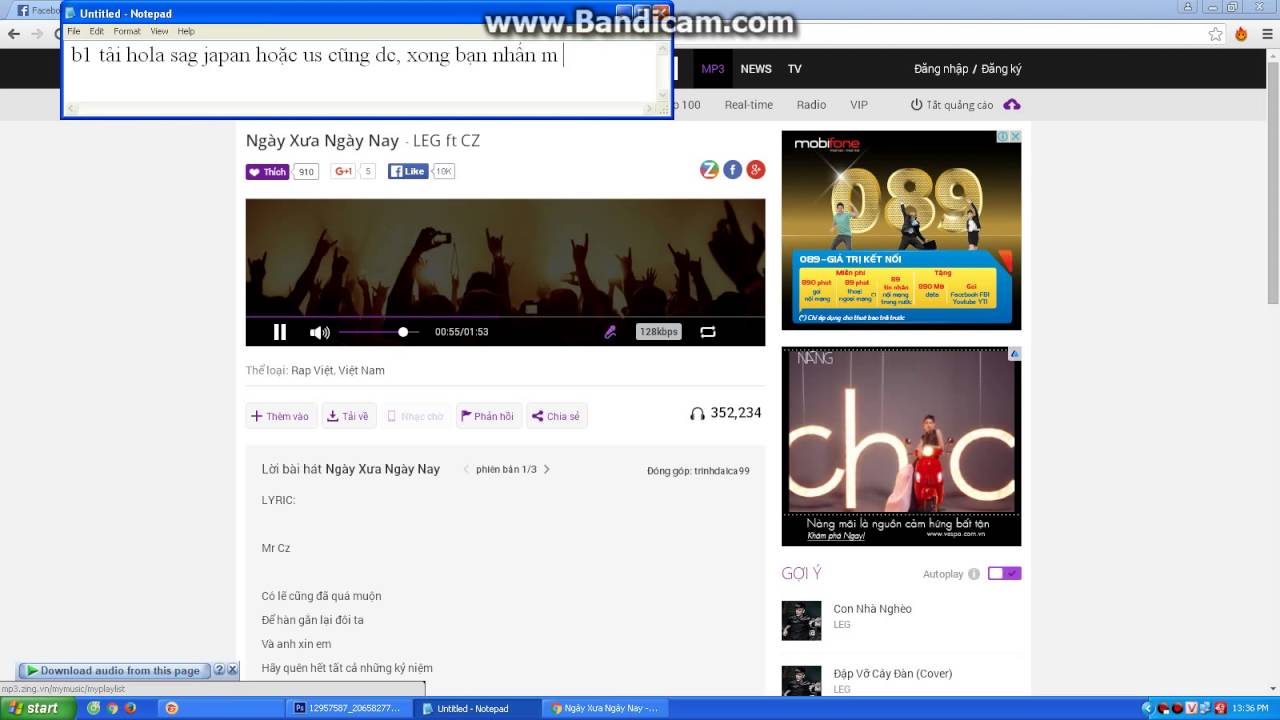Switch to Ngày Xưa Ngày Nay Chrome taskbar button
The height and width of the screenshot is (720, 1280).
pyautogui.click(x=605, y=708)
